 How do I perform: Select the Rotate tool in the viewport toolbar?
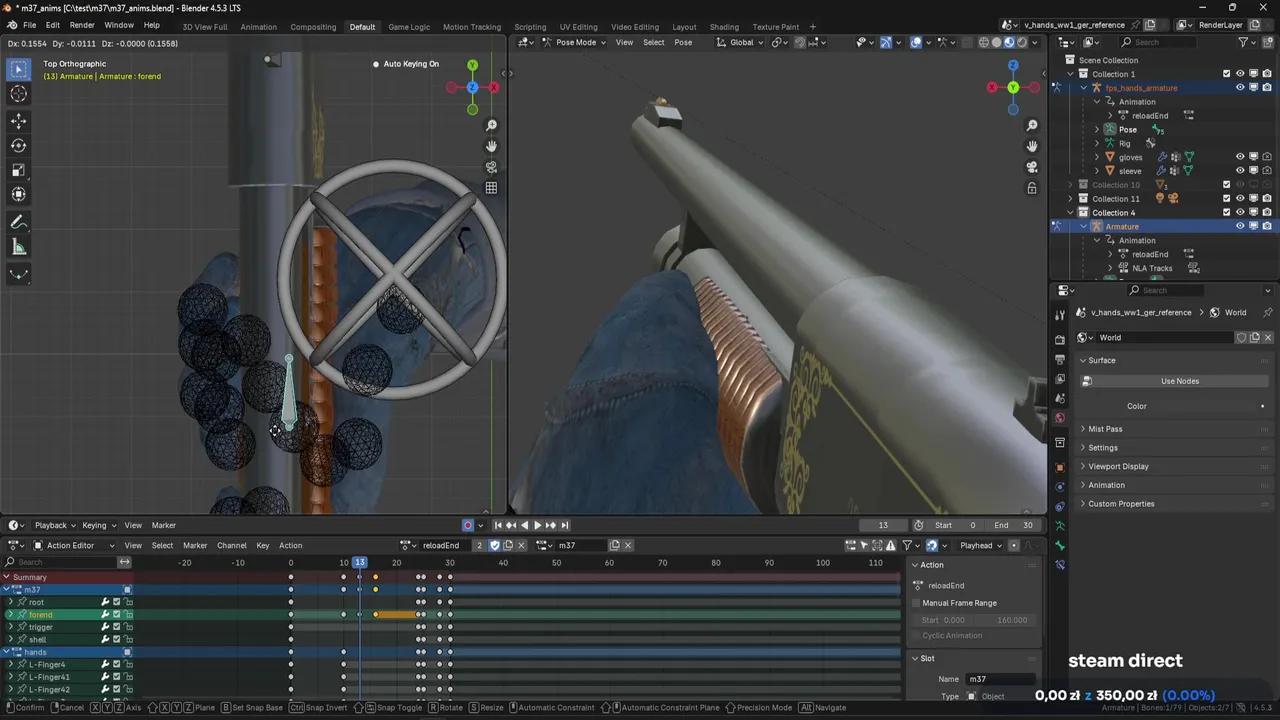pos(19,145)
